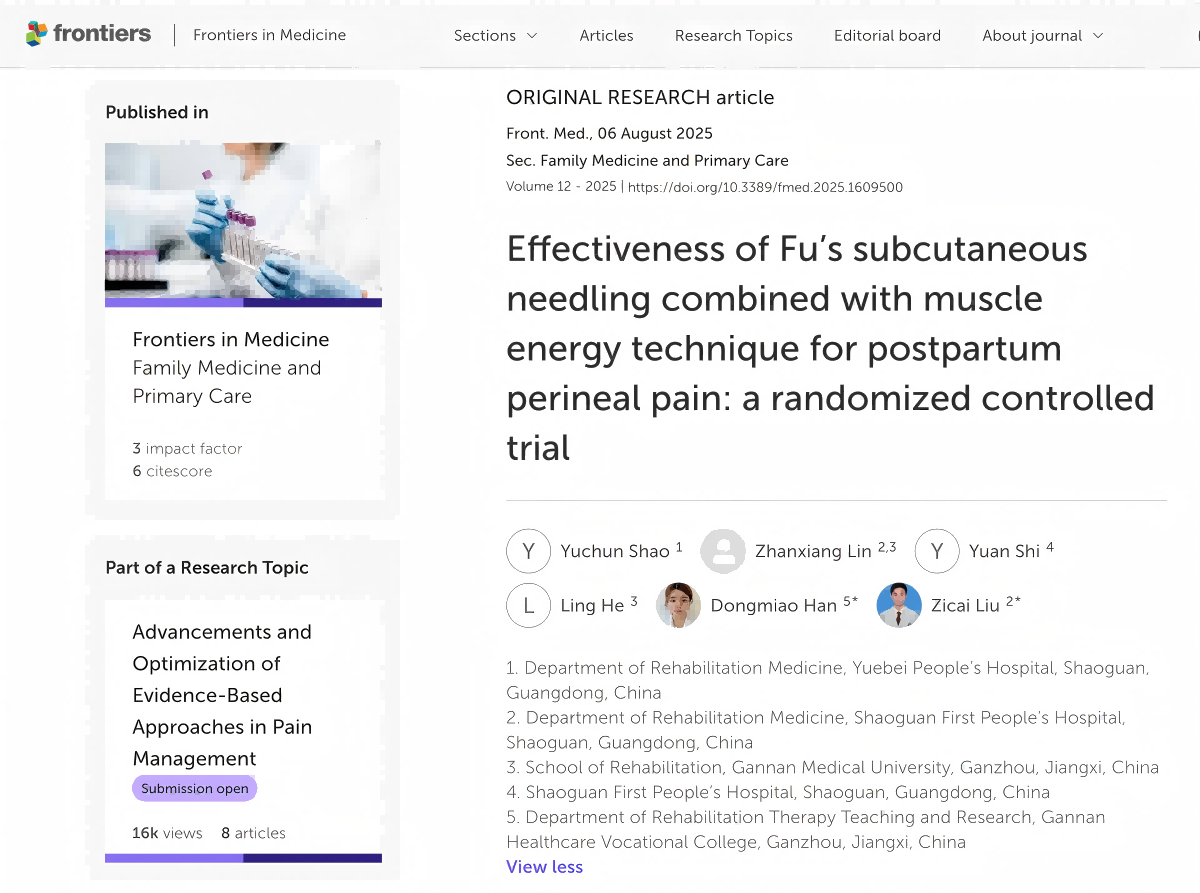Click the Frontiers in Medicine header link

coord(269,35)
